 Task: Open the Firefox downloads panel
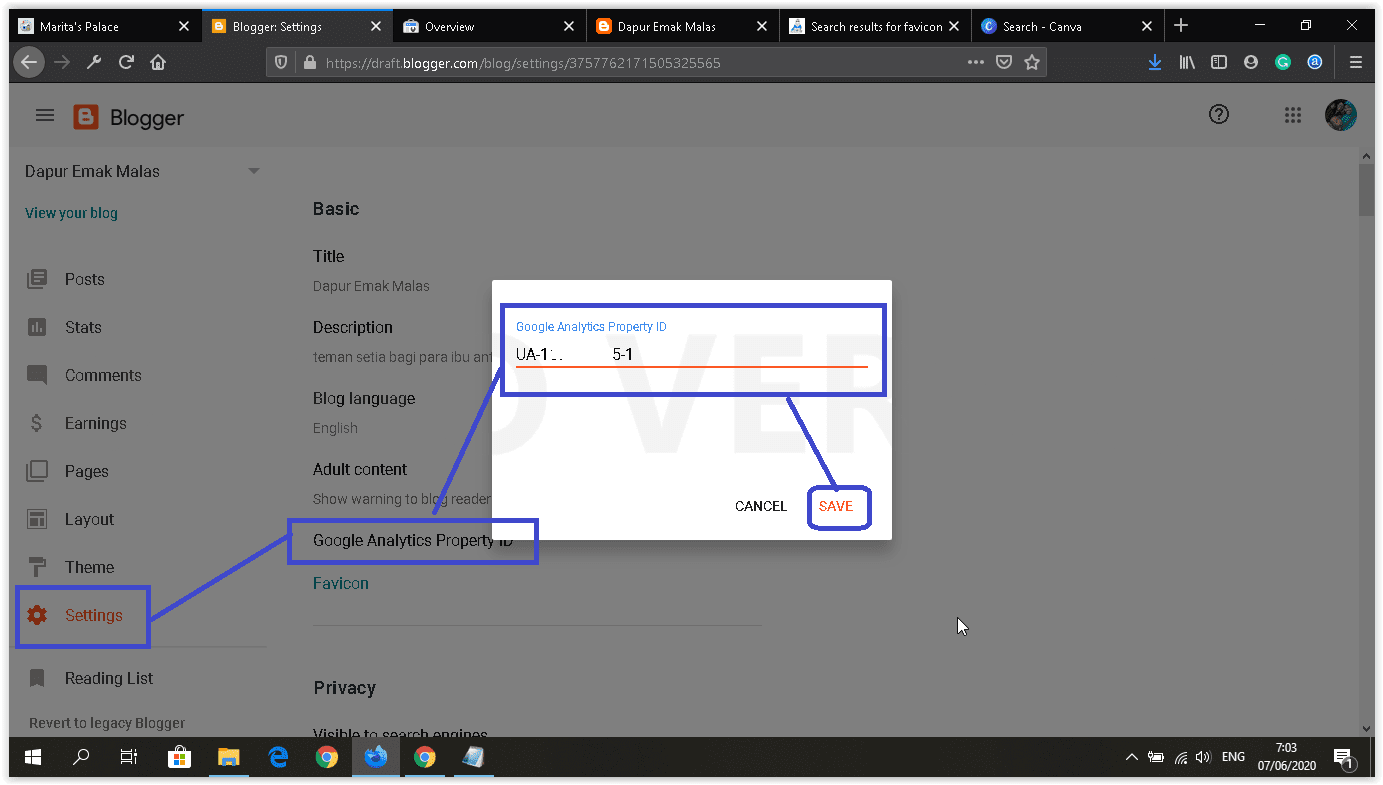[1155, 62]
